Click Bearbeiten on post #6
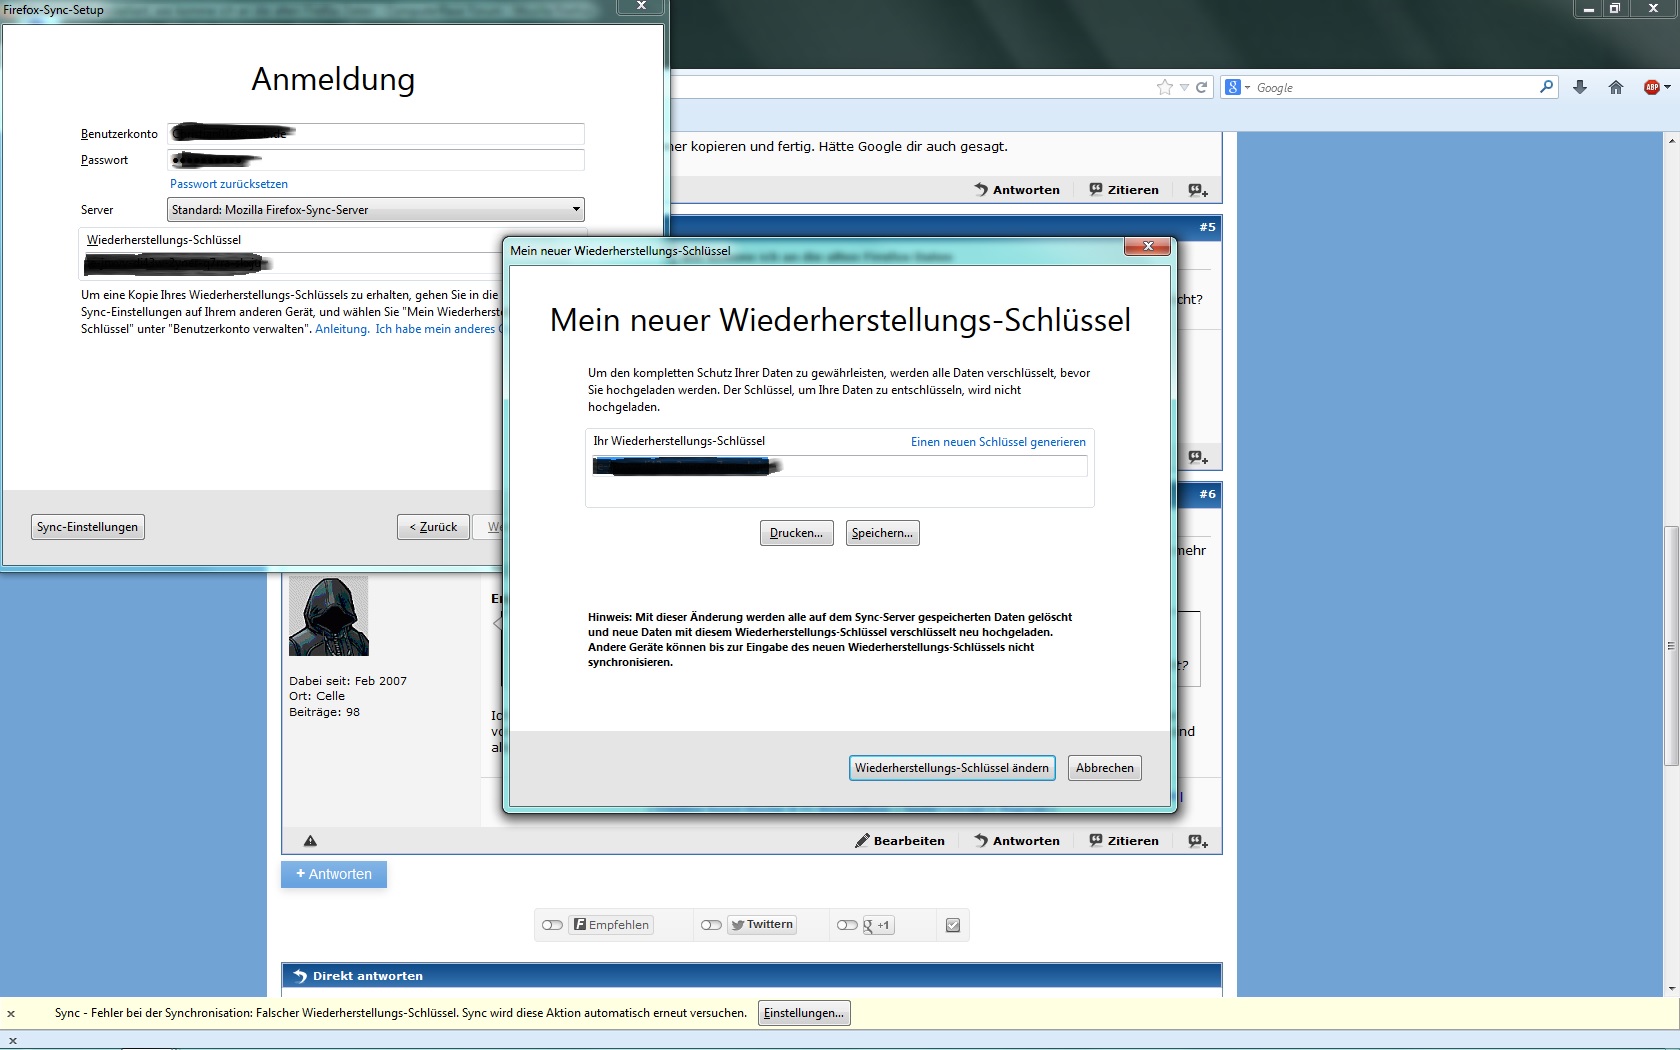Image resolution: width=1680 pixels, height=1050 pixels. point(900,841)
